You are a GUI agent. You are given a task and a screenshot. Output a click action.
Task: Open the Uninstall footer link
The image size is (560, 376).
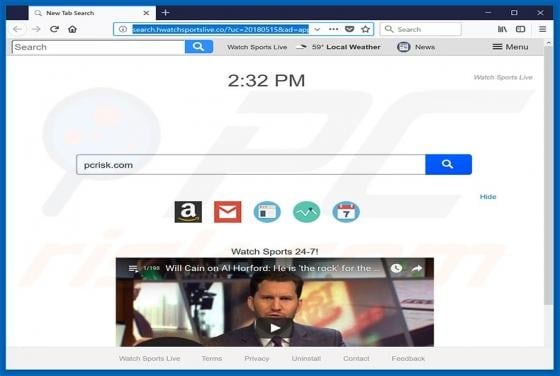pos(306,359)
